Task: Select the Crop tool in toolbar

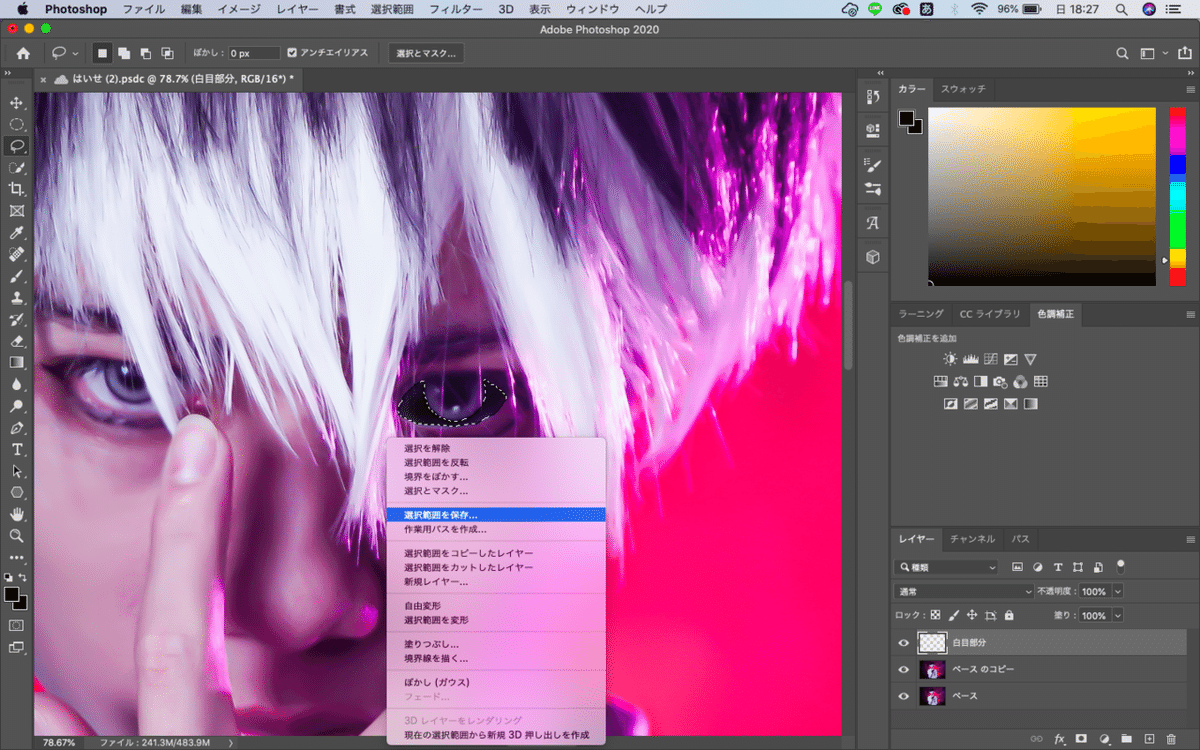Action: tap(17, 189)
